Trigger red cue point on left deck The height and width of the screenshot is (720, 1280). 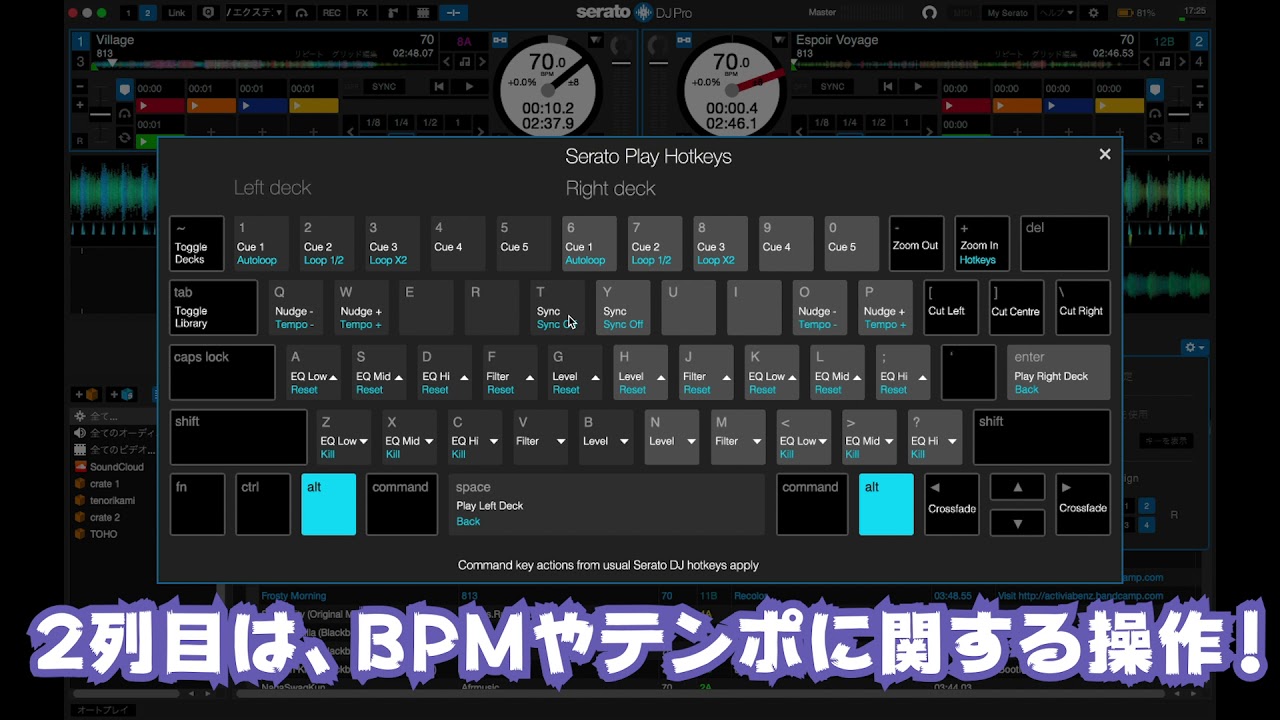160,105
